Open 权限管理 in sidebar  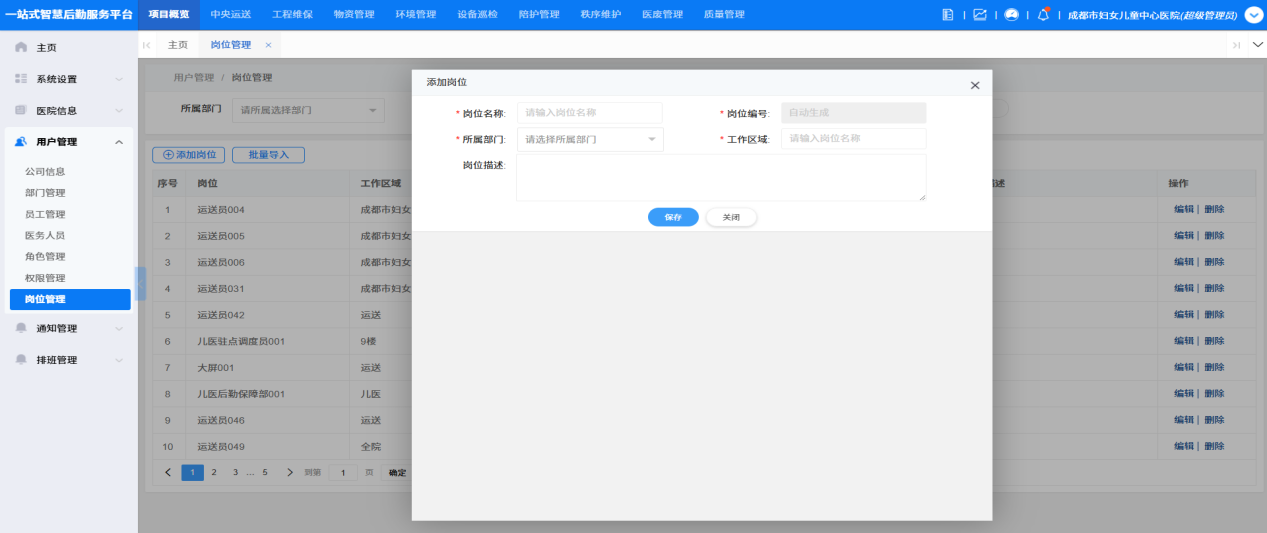[x=45, y=278]
